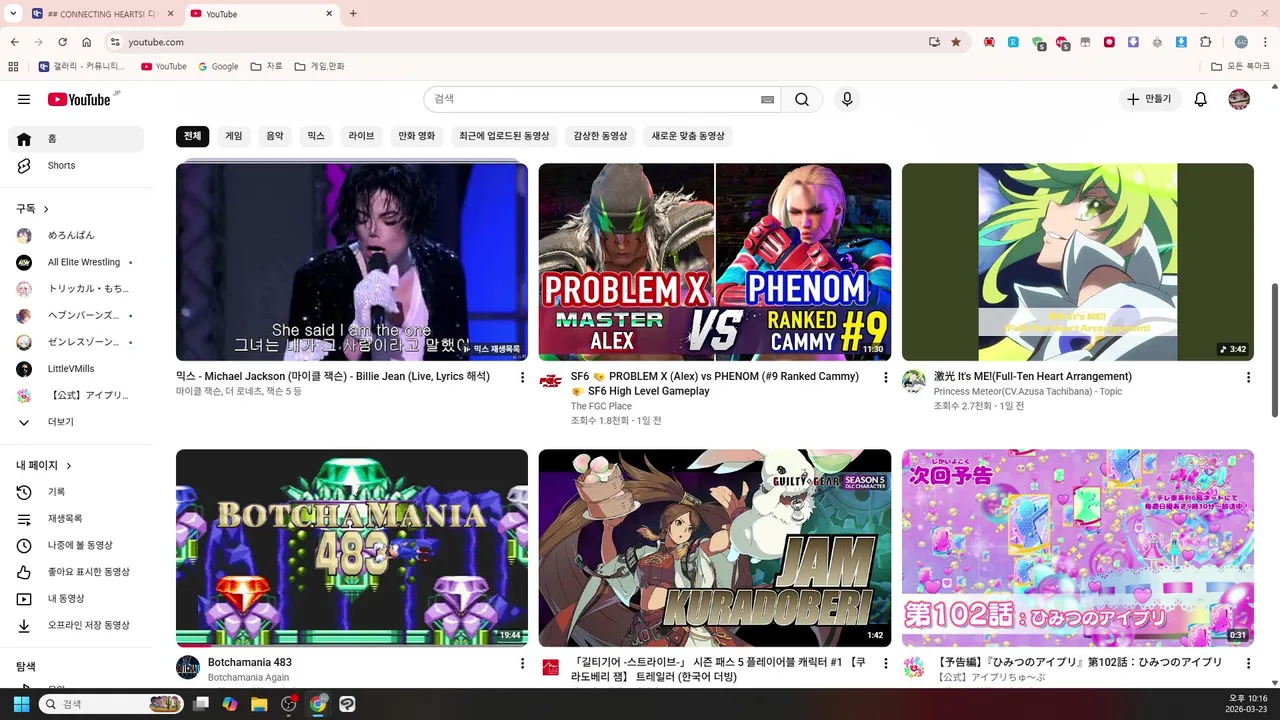Select the 라이브 filter chip
This screenshot has height=720, width=1280.
tap(361, 136)
